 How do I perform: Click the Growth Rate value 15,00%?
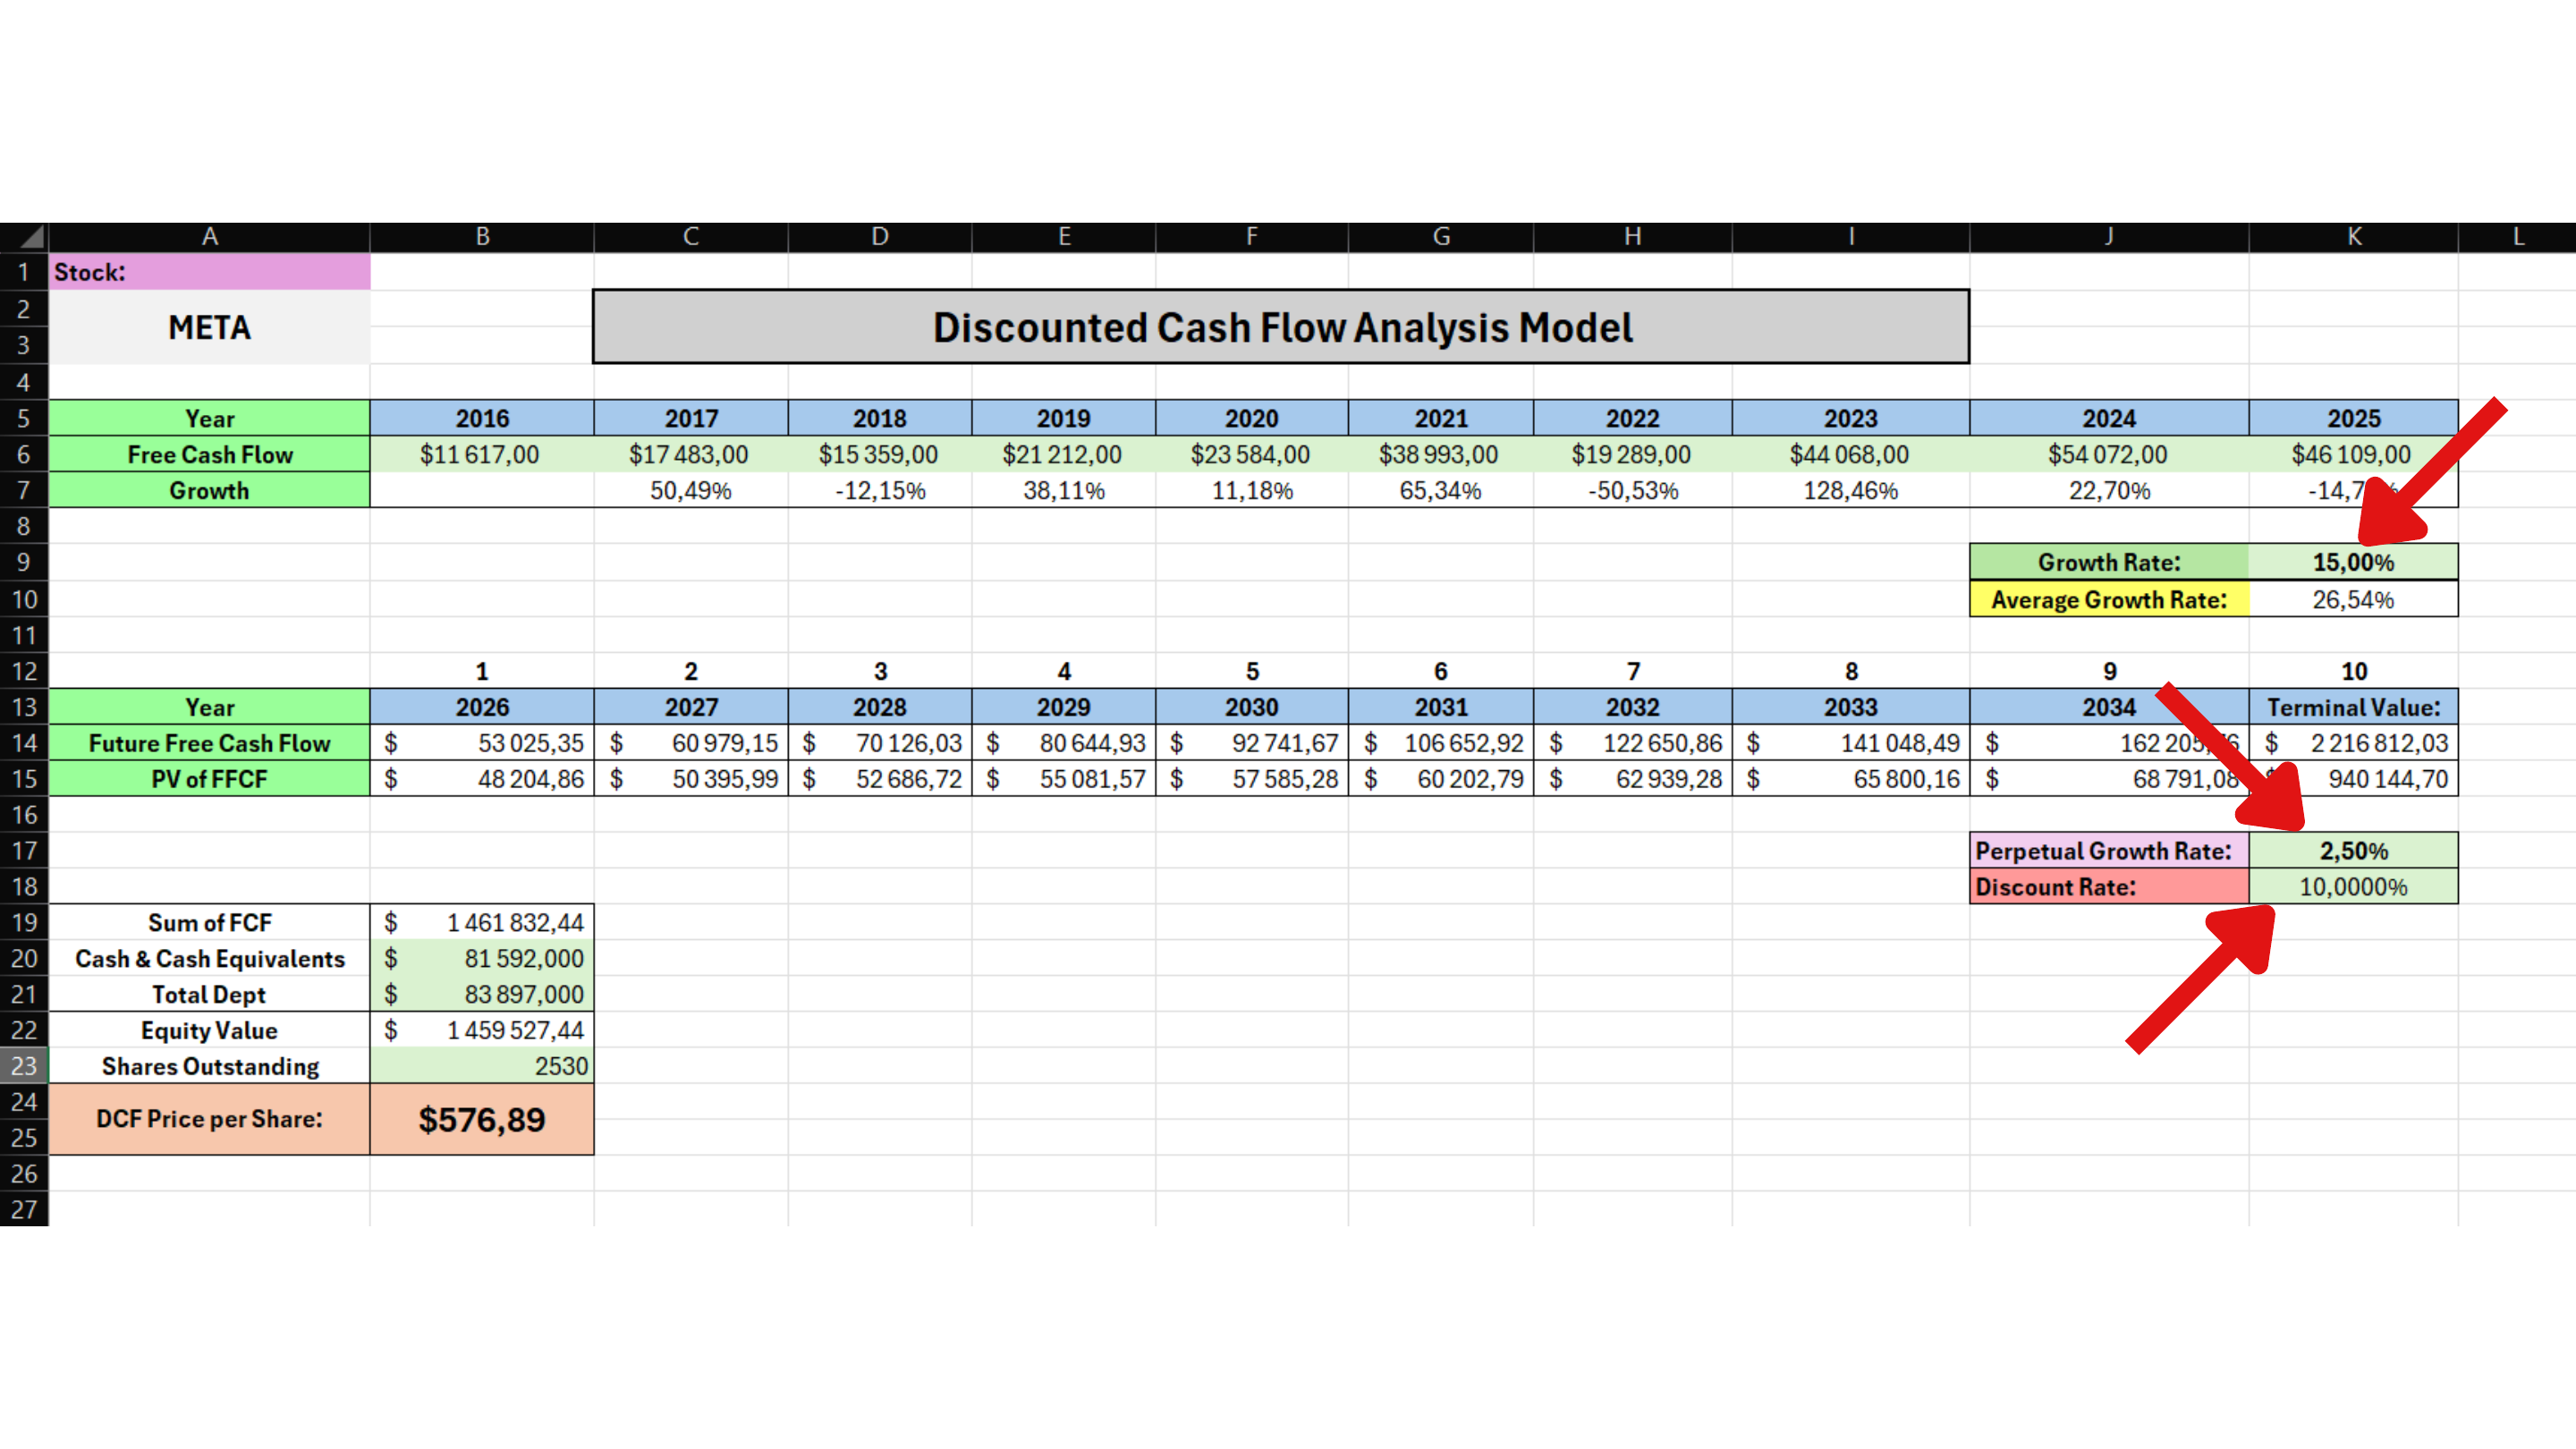tap(2353, 562)
